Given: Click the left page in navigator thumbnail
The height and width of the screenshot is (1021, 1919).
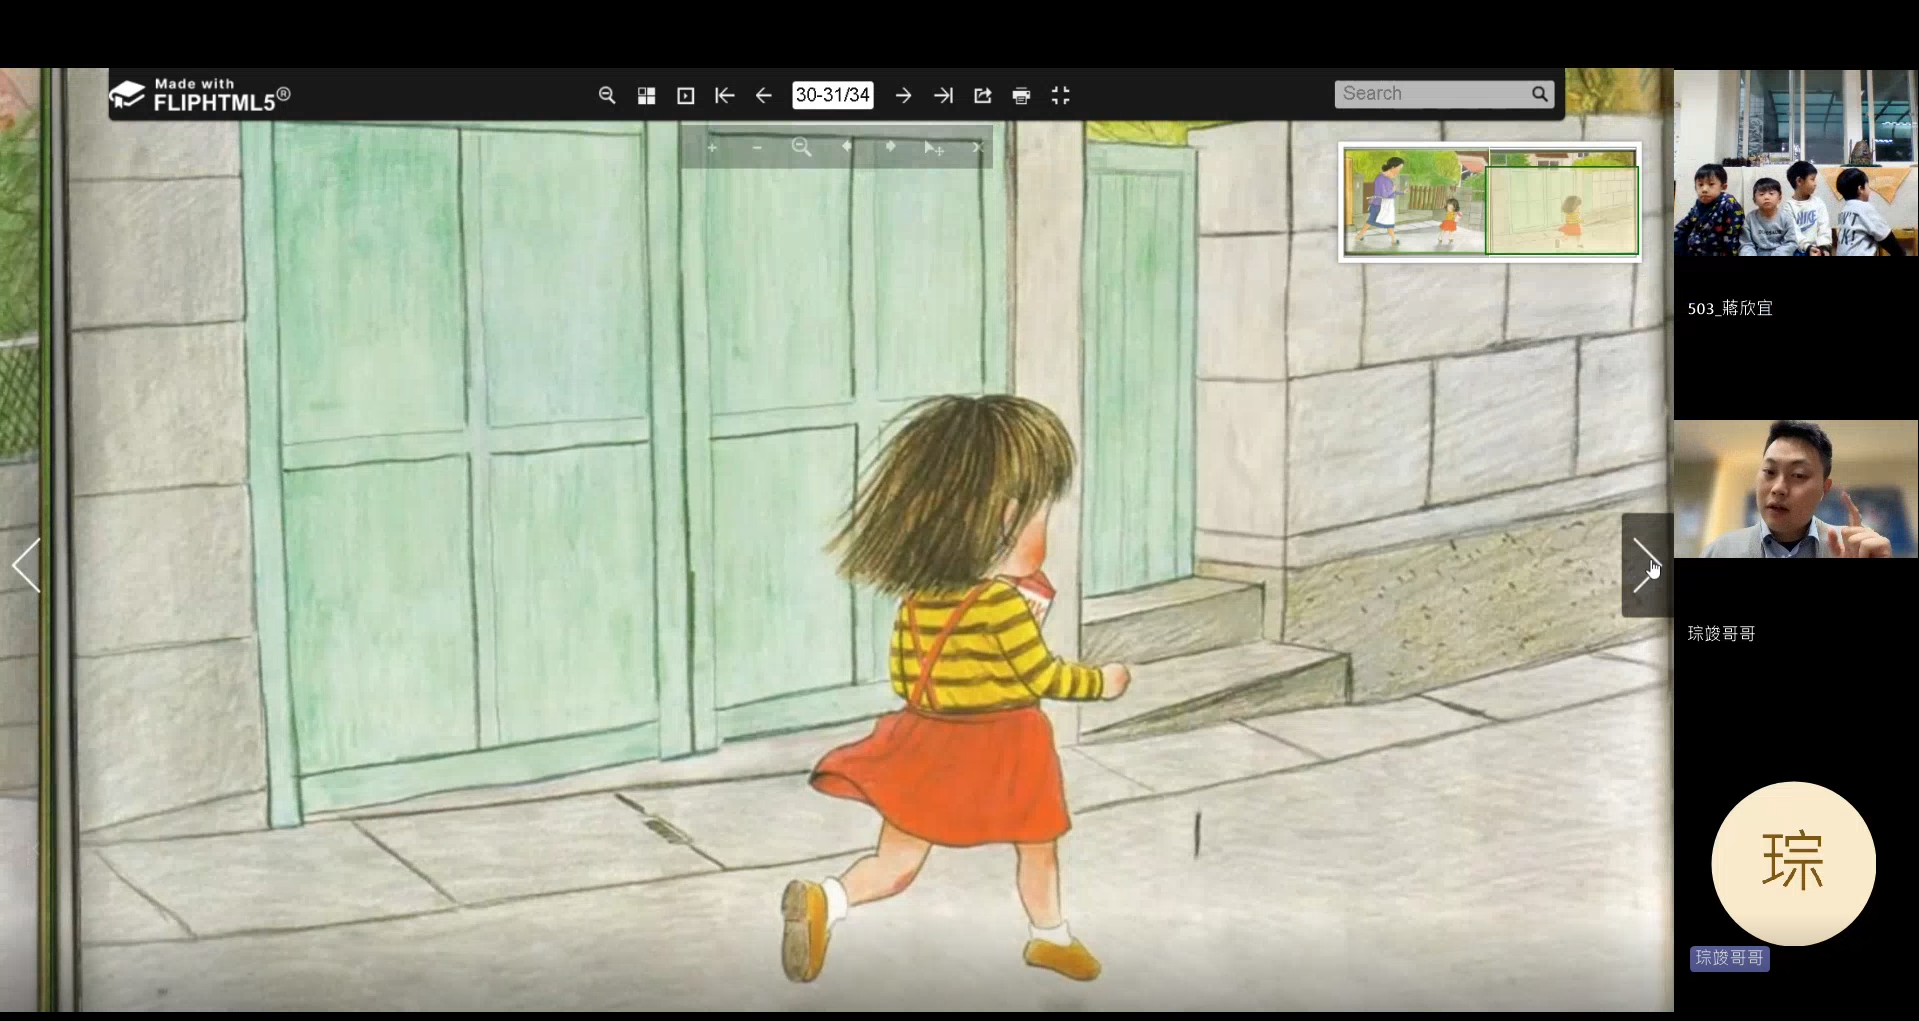Looking at the screenshot, I should 1414,202.
